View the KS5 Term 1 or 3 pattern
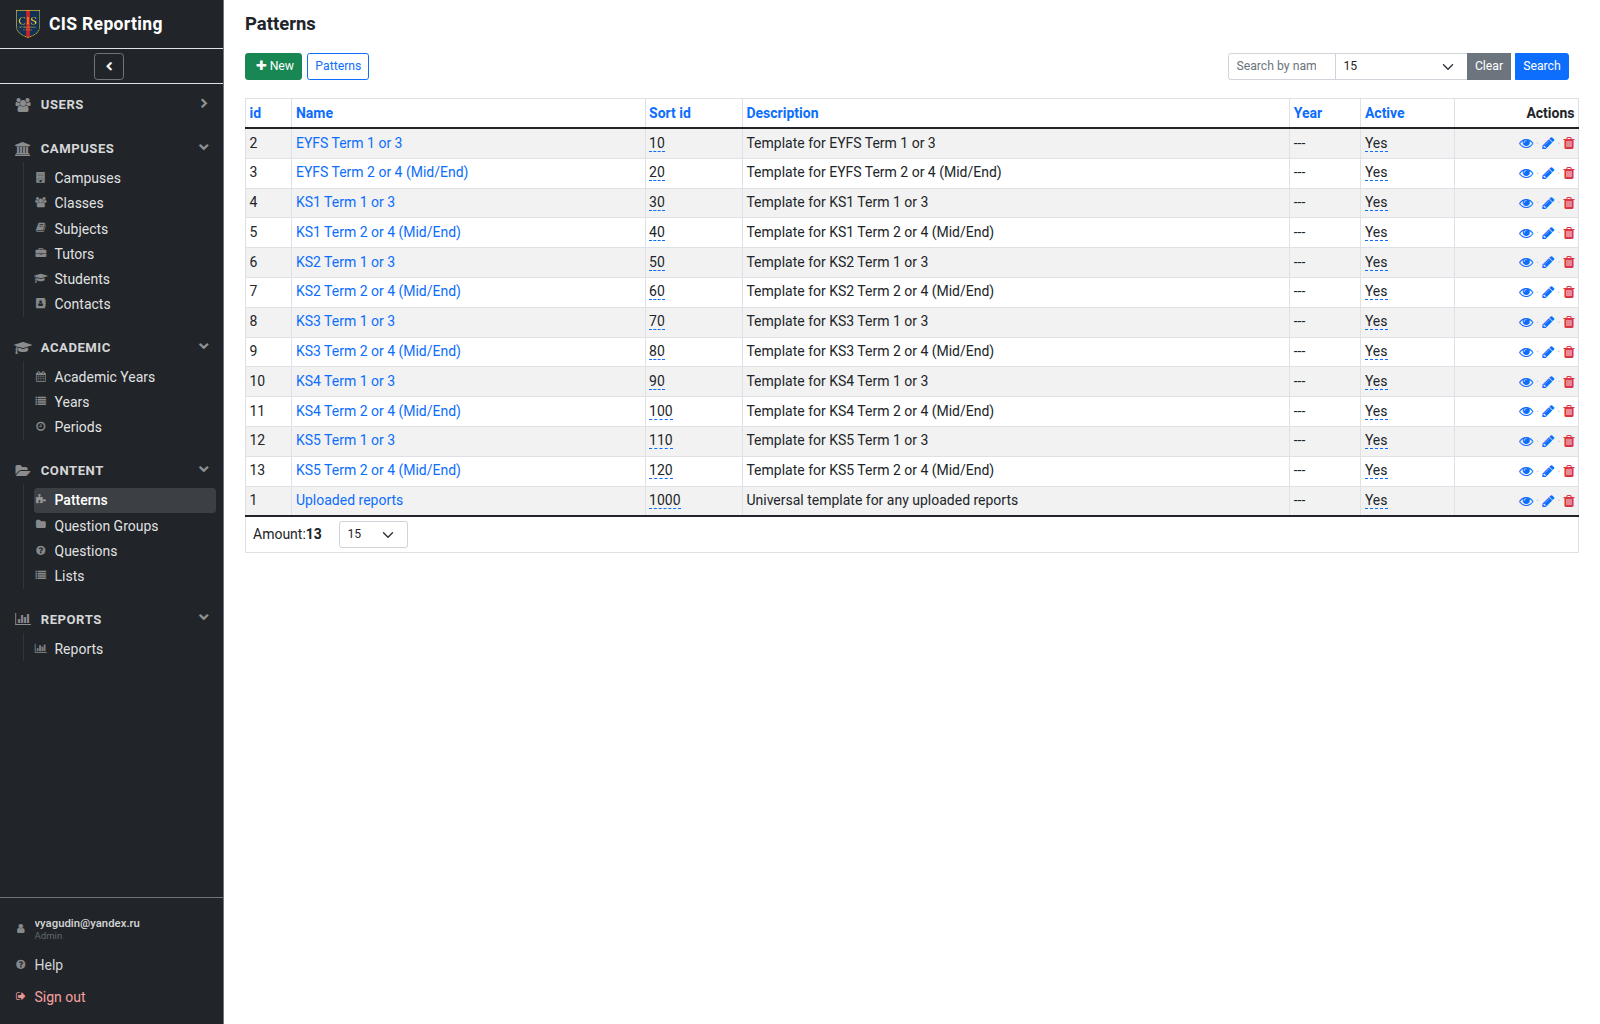 pyautogui.click(x=1526, y=441)
